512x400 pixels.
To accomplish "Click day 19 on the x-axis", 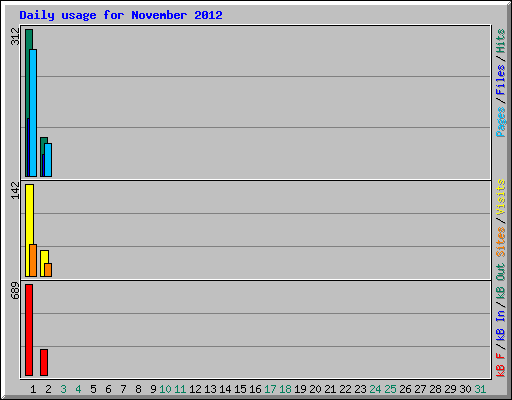I will coord(300,389).
